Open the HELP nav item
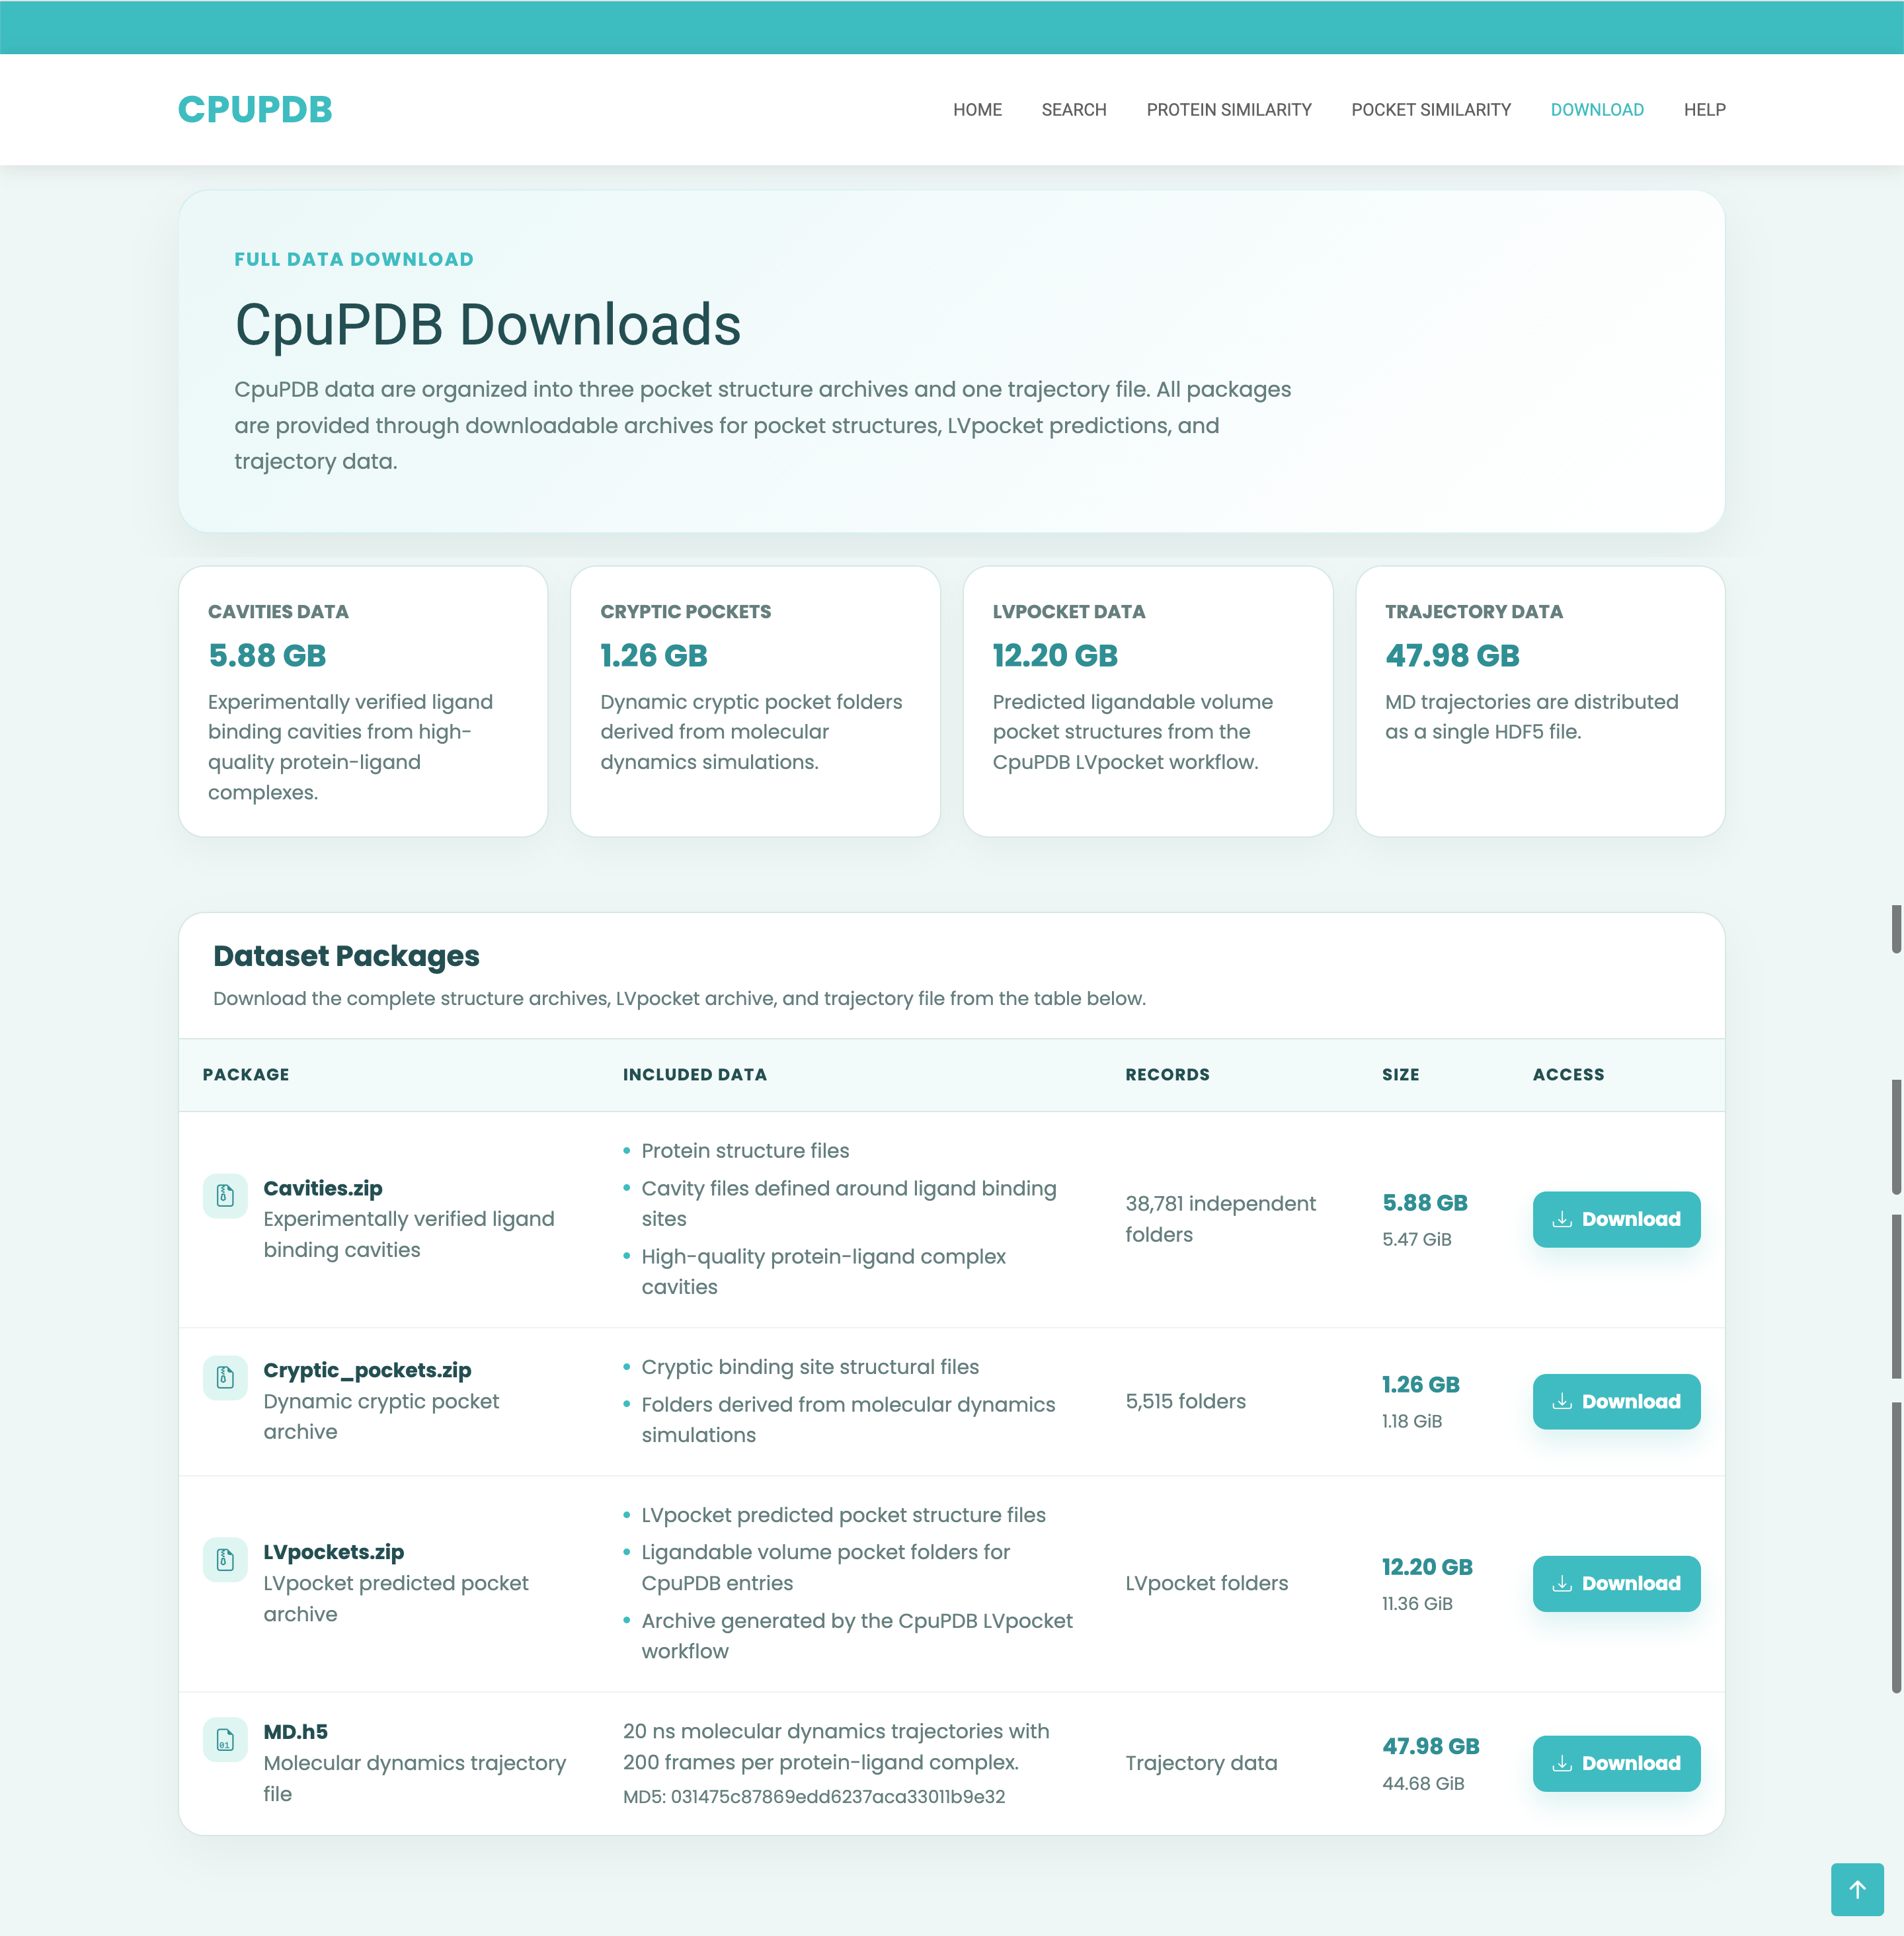The width and height of the screenshot is (1904, 1936). [1704, 110]
